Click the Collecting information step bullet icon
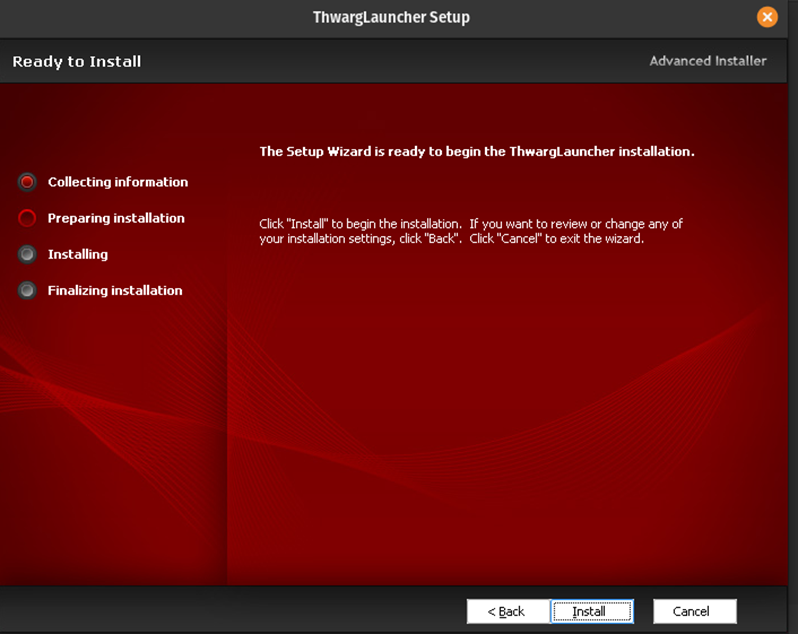The image size is (798, 634). point(27,182)
